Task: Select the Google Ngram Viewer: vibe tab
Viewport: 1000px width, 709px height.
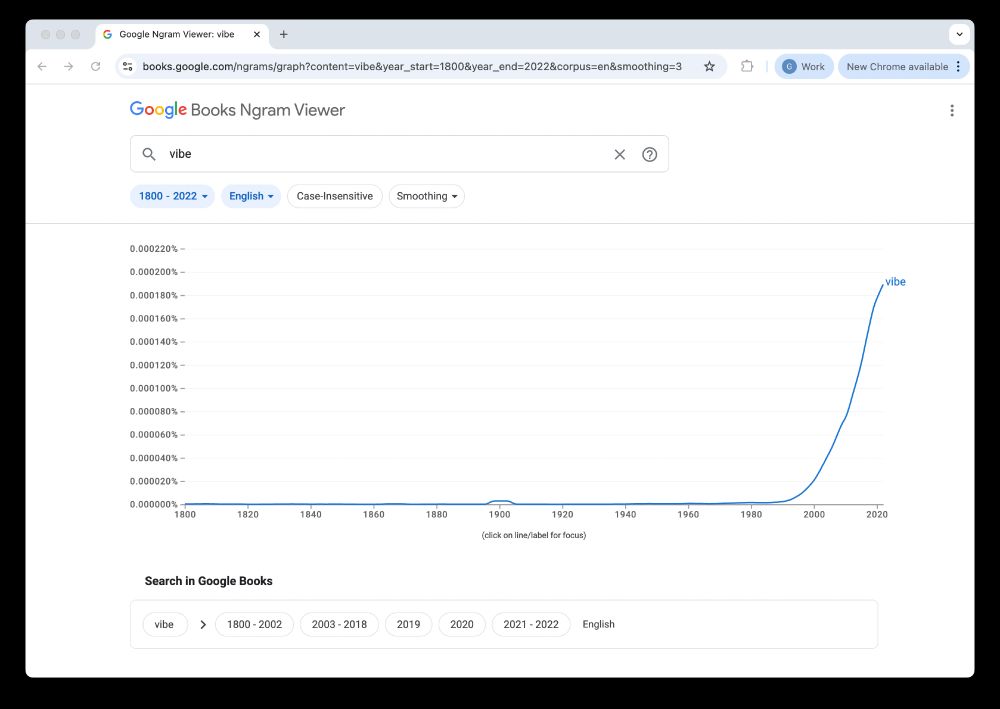Action: point(176,34)
